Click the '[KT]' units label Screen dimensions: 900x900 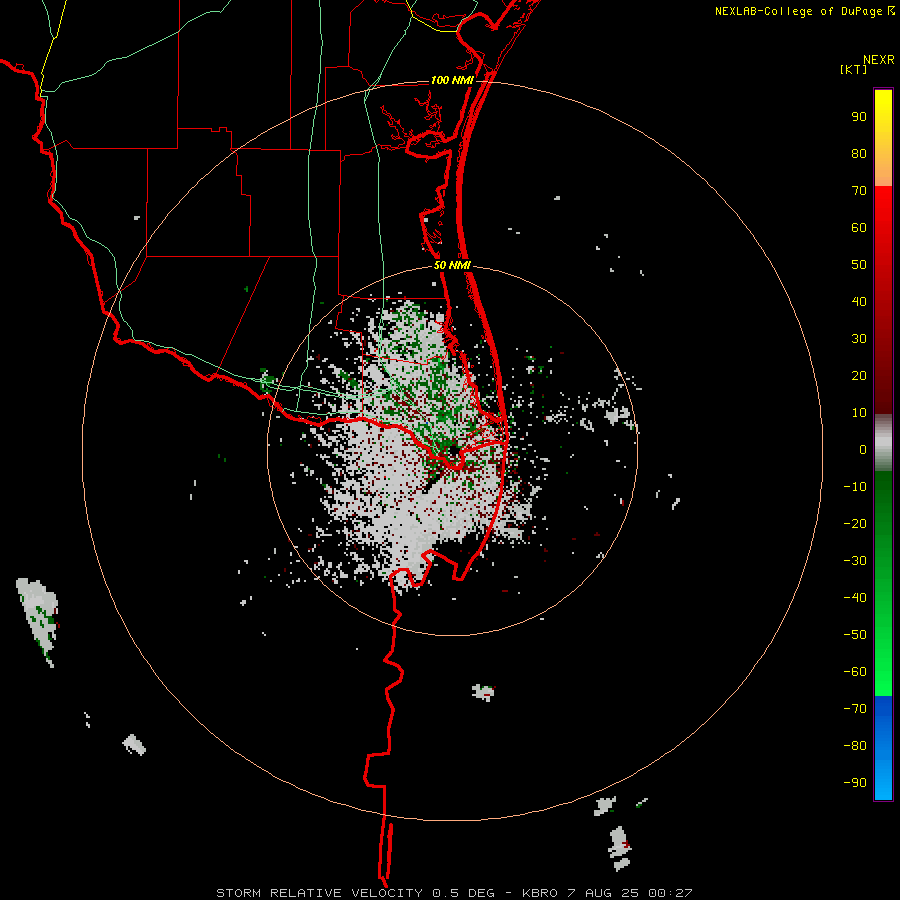tap(854, 69)
